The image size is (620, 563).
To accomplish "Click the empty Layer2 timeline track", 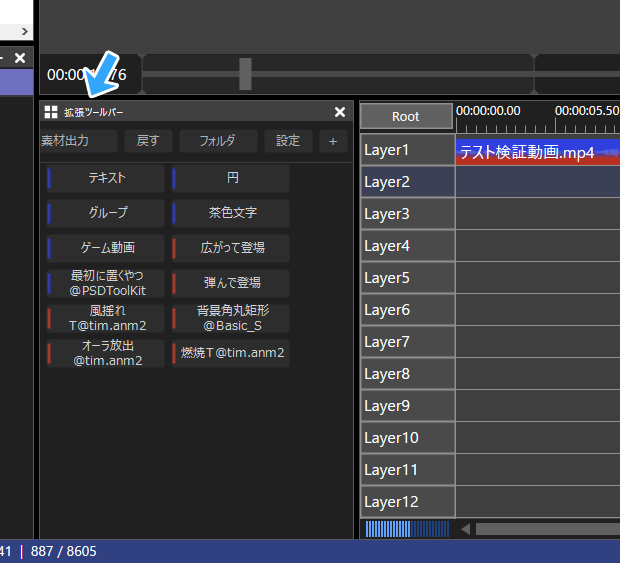I will click(x=538, y=182).
